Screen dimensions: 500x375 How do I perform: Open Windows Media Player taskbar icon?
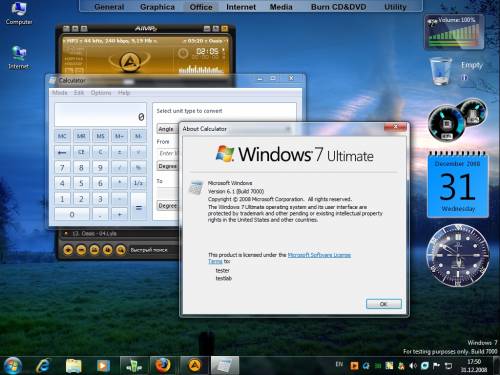click(103, 366)
